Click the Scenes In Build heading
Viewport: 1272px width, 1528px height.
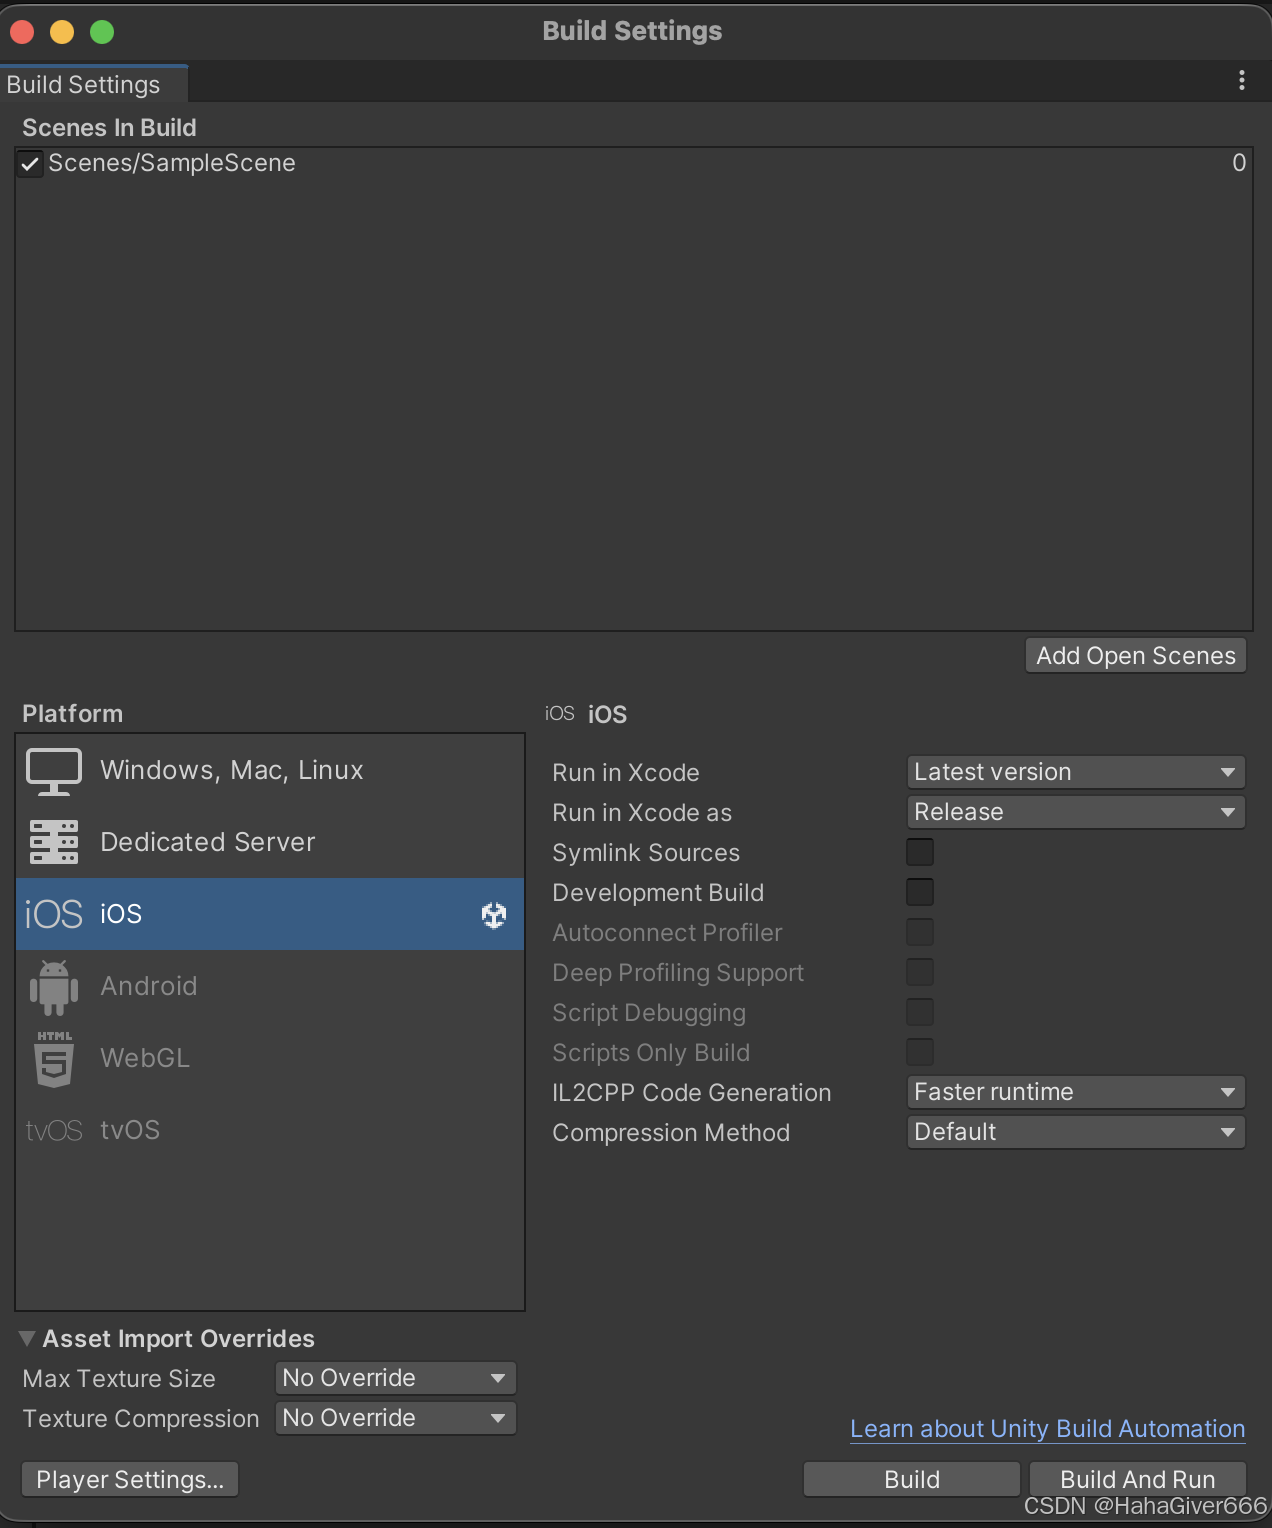(109, 128)
